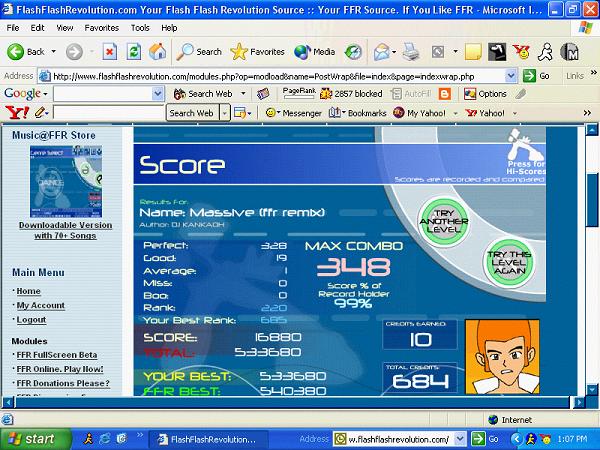
Task: Expand the address bar URL dropdown
Action: [510, 76]
